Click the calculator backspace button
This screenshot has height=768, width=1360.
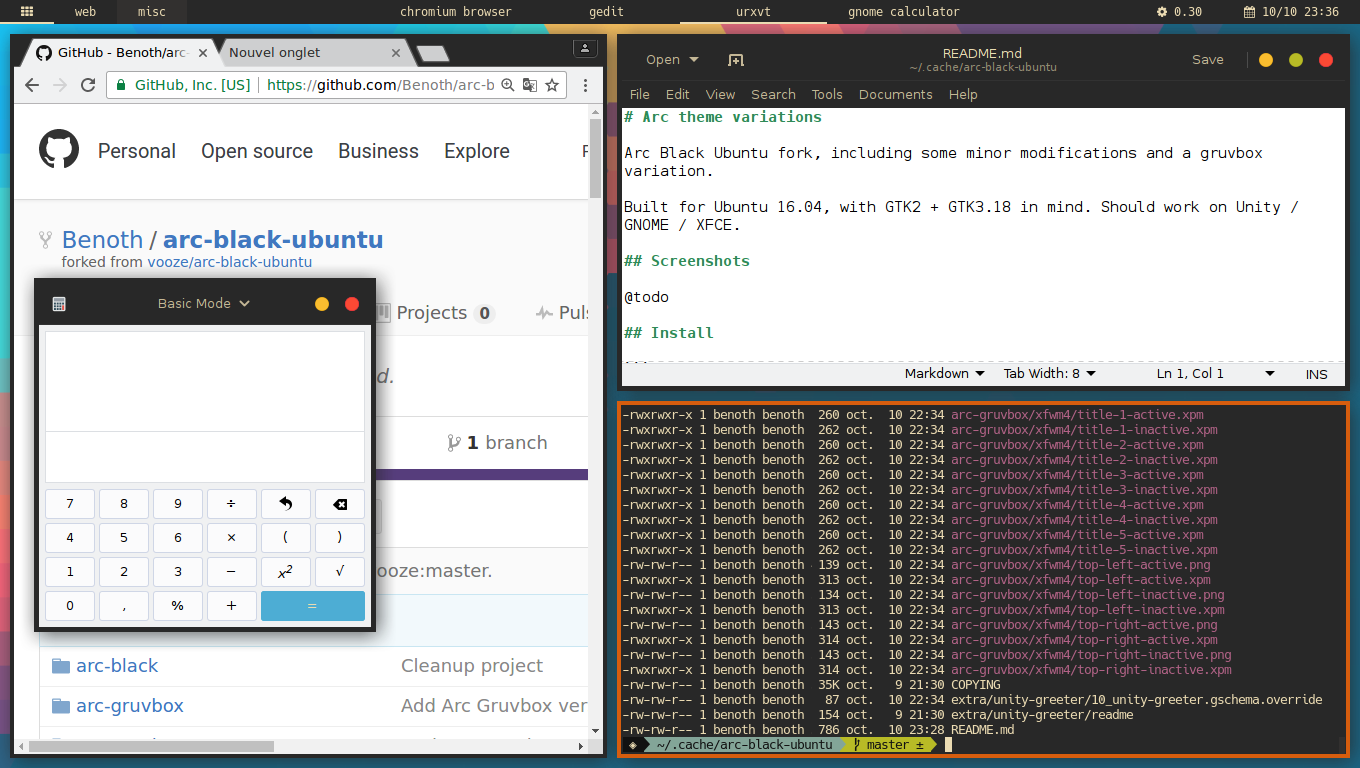(x=340, y=504)
